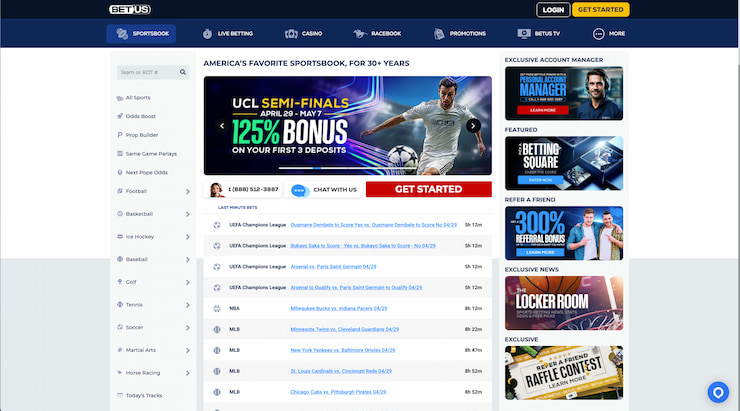
Task: Click the yellow Get Started button in header
Action: point(601,9)
